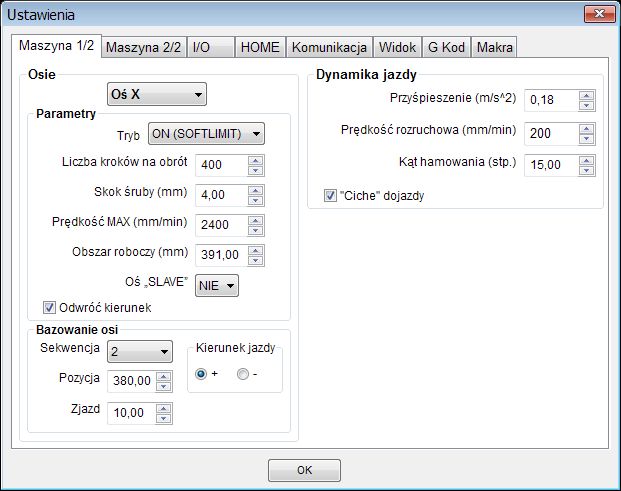The image size is (621, 491).
Task: Click the OK button
Action: (304, 470)
